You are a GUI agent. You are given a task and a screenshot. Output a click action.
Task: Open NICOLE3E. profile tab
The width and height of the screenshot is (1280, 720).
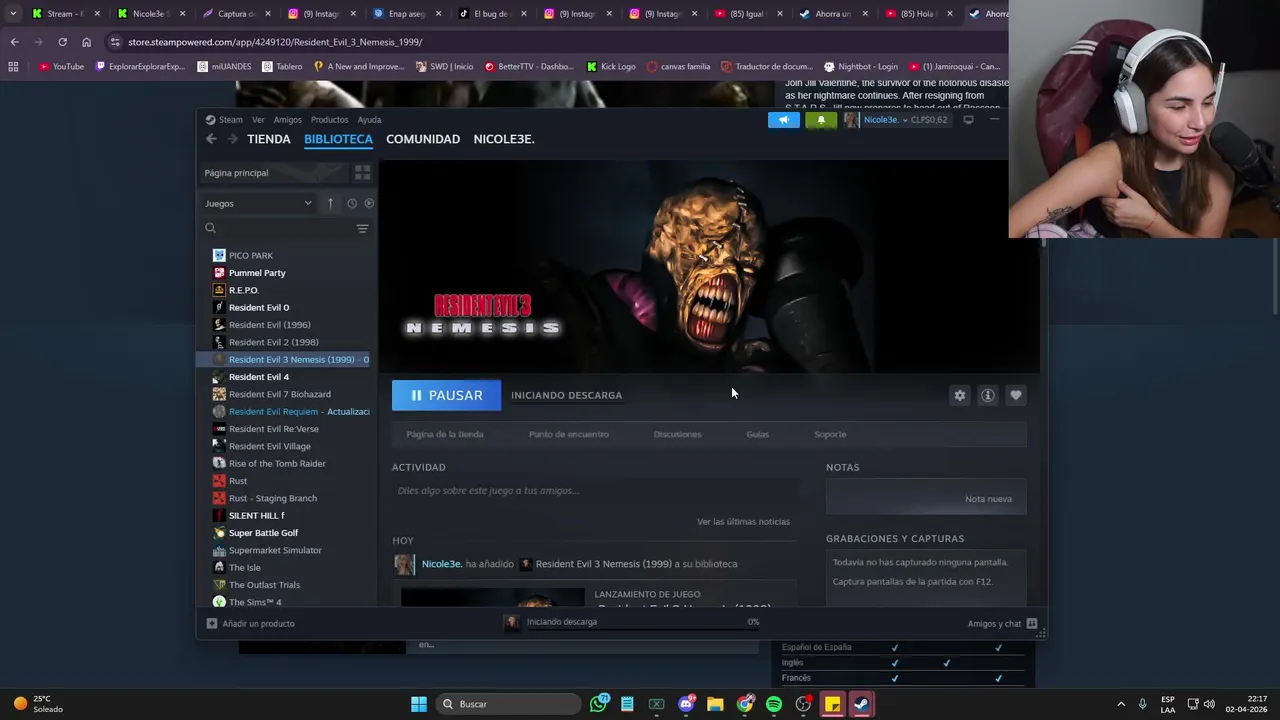click(x=504, y=139)
